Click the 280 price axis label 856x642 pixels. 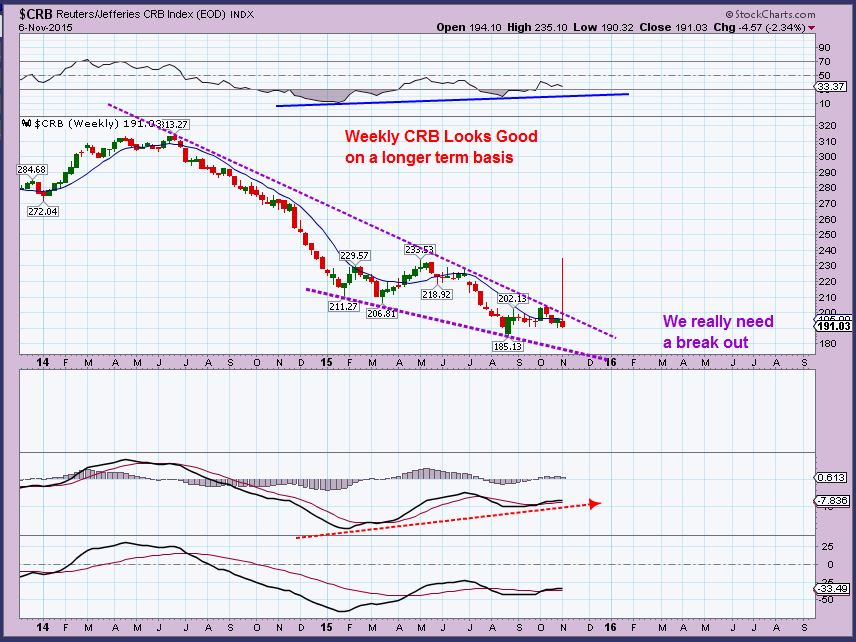click(829, 188)
